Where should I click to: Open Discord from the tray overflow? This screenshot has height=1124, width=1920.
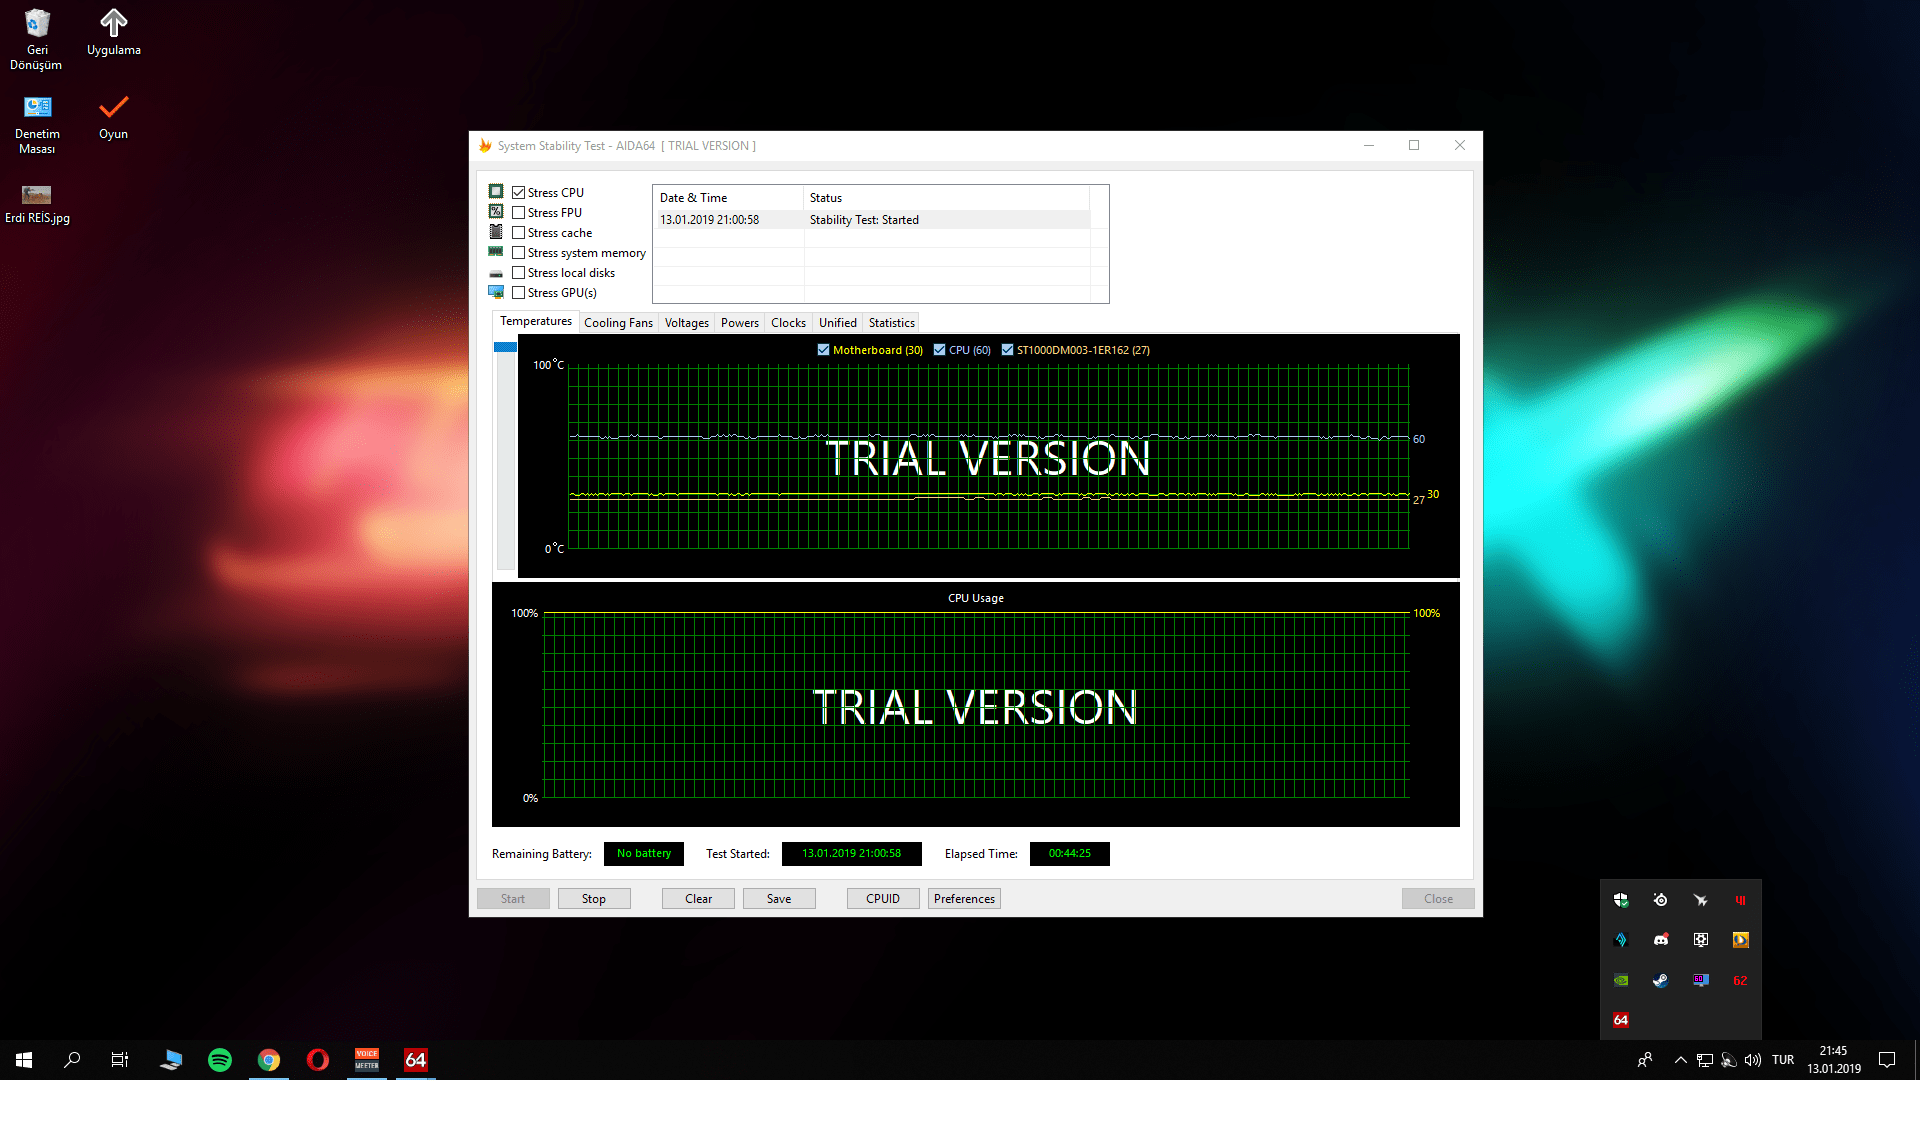tap(1661, 940)
